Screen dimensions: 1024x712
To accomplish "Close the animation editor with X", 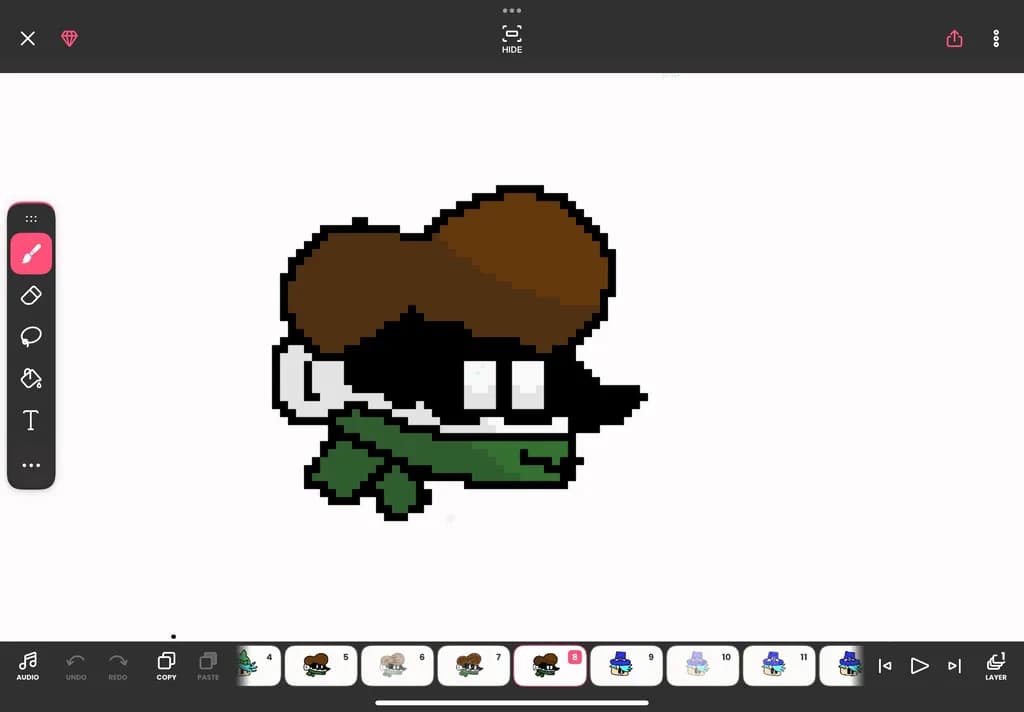I will coord(27,39).
